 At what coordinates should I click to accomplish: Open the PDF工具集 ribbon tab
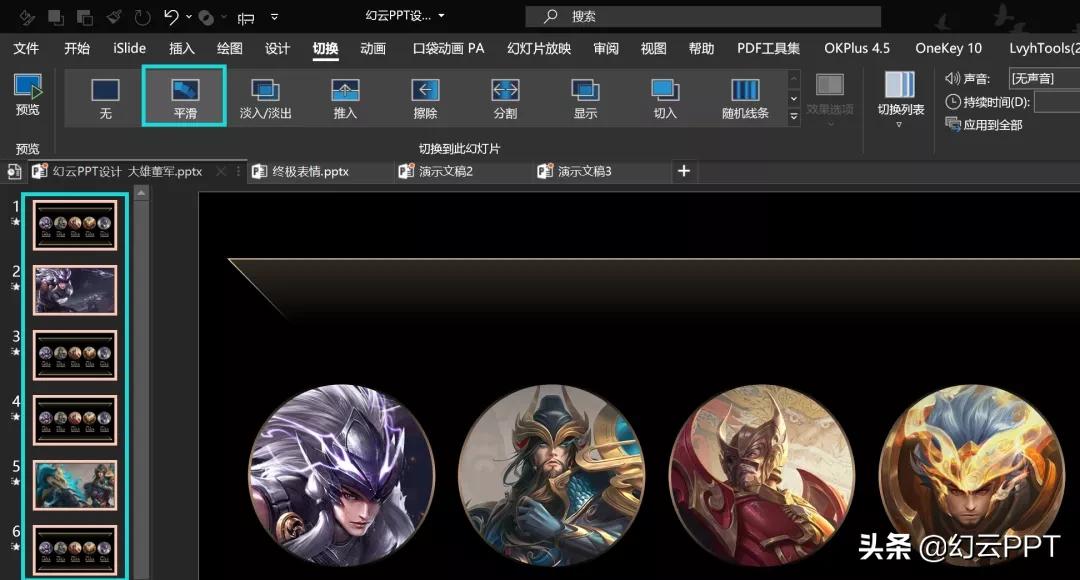click(x=768, y=48)
